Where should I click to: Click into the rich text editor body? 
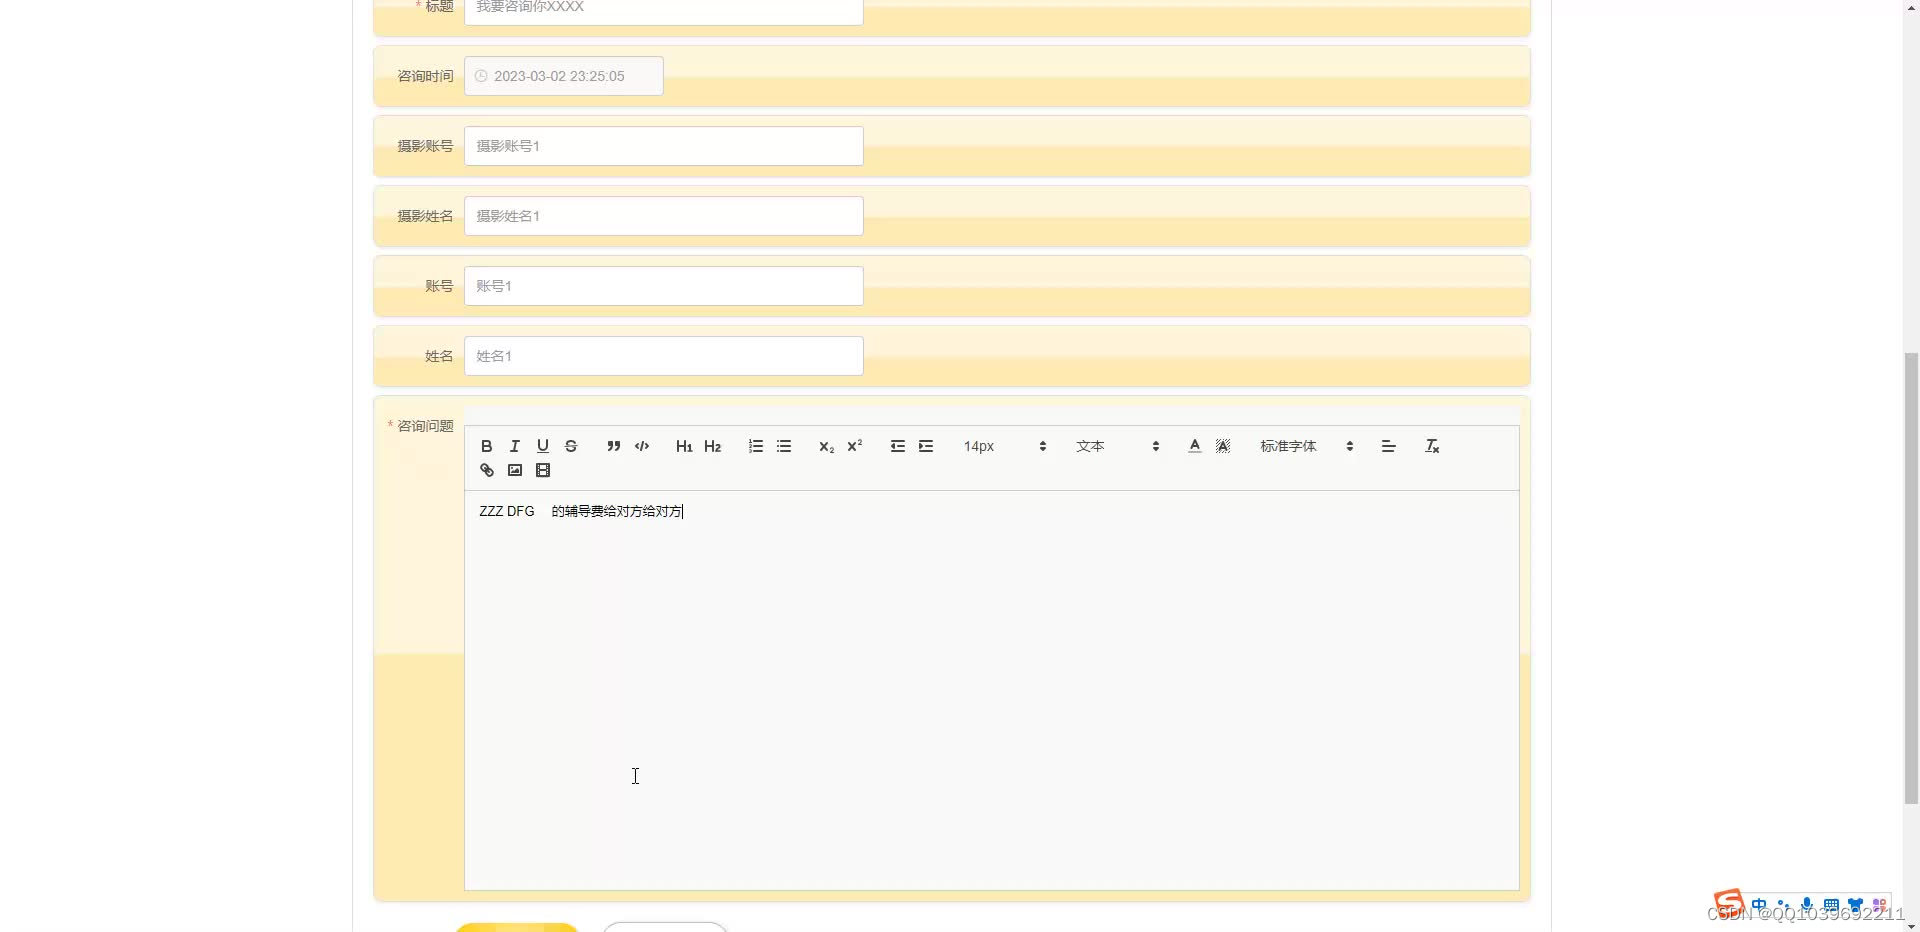coord(992,690)
